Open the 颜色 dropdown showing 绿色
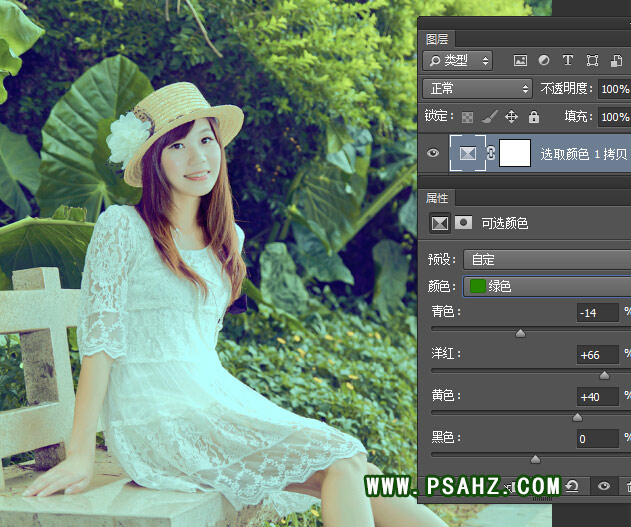This screenshot has width=631, height=527. point(546,286)
